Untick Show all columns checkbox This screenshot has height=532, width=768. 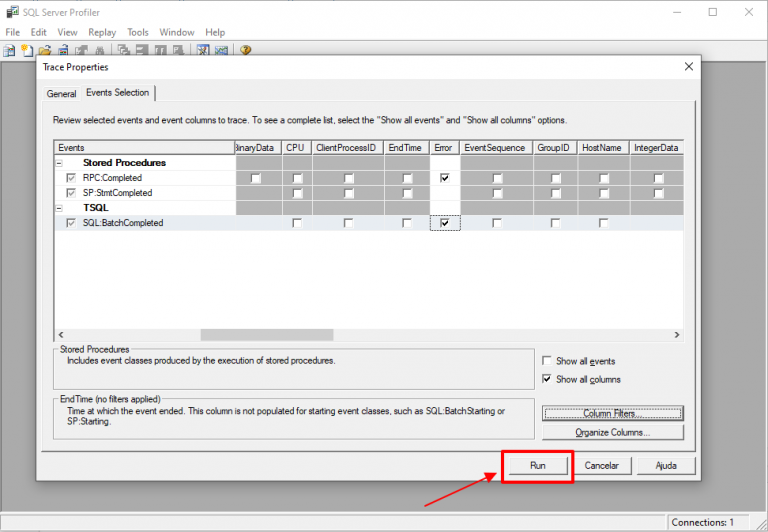coord(547,379)
